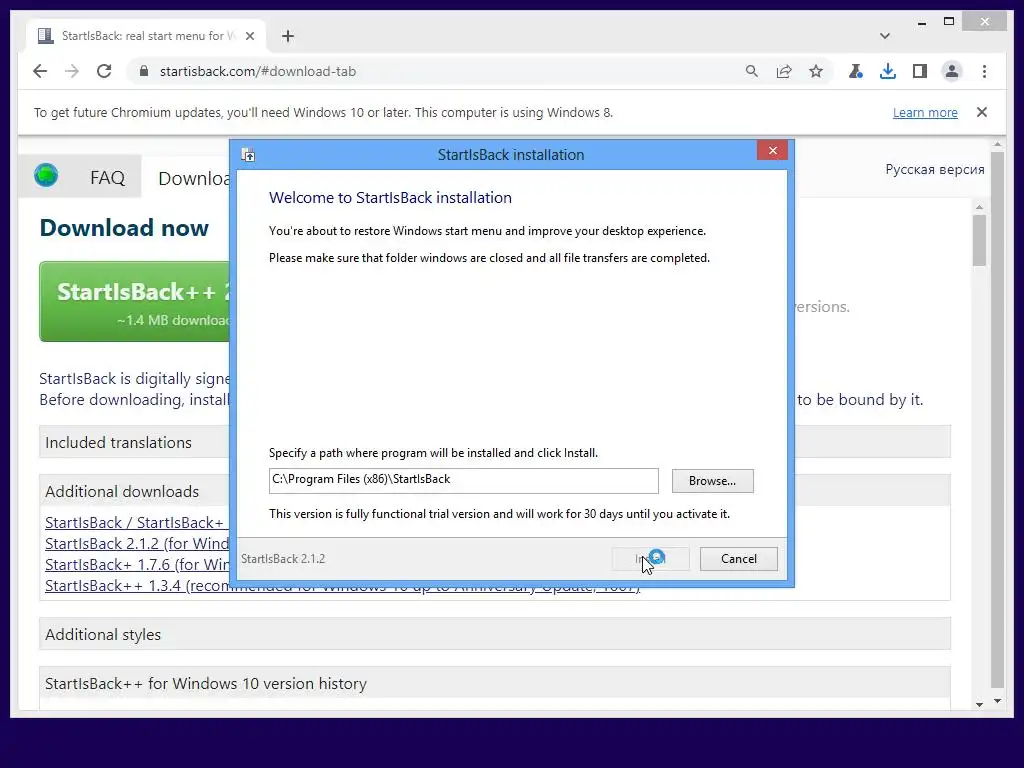Screen dimensions: 1024x768
Task: Click the green StartIsBack++ download button
Action: 135,302
